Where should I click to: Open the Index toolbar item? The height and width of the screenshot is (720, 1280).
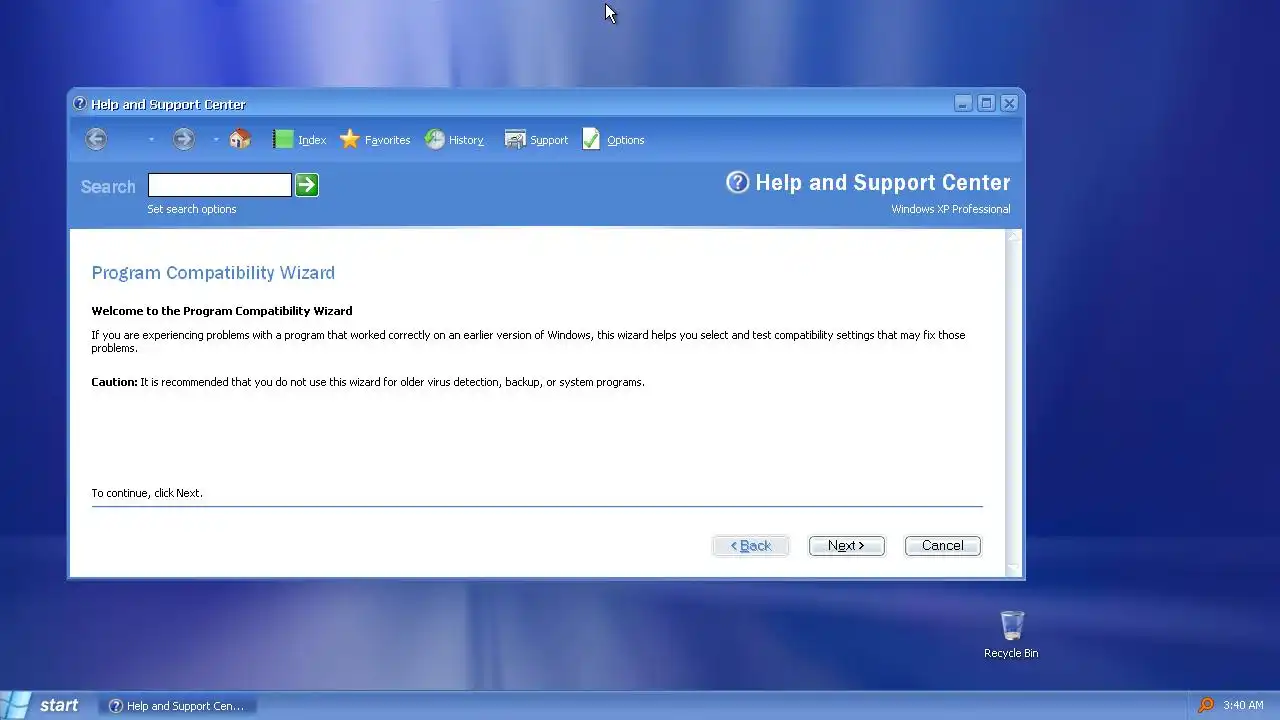(299, 140)
